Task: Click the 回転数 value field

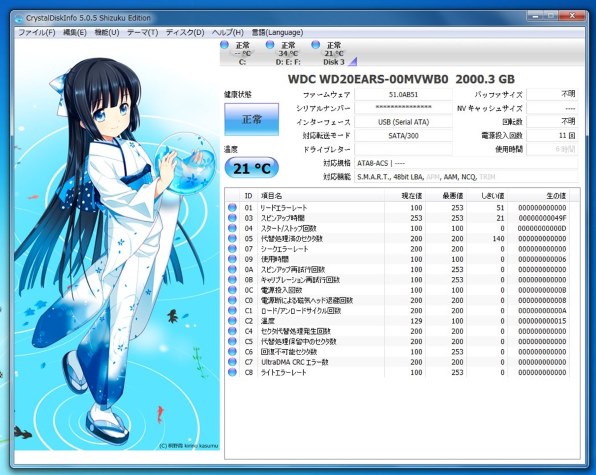Action: [x=552, y=122]
